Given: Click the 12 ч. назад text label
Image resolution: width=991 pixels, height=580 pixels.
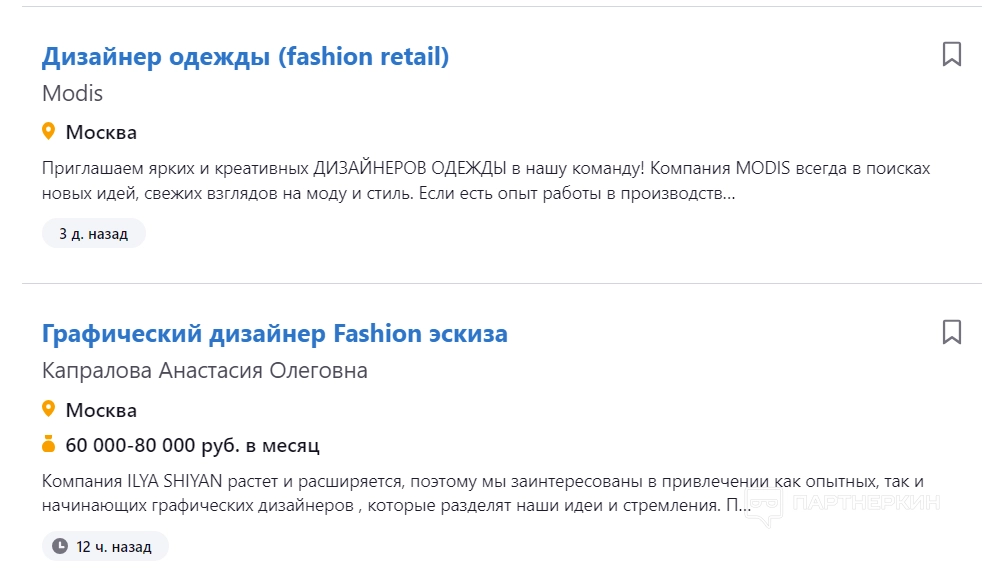Looking at the screenshot, I should click(114, 547).
